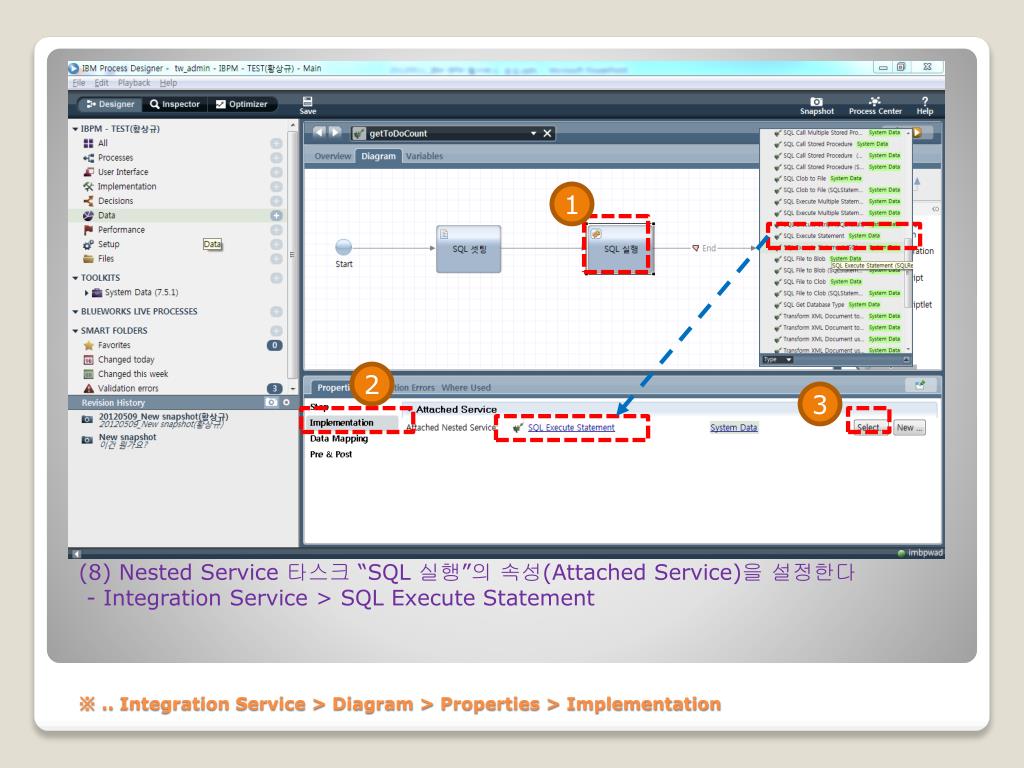The image size is (1024, 768).
Task: Switch to the Variables tab
Action: coord(424,156)
